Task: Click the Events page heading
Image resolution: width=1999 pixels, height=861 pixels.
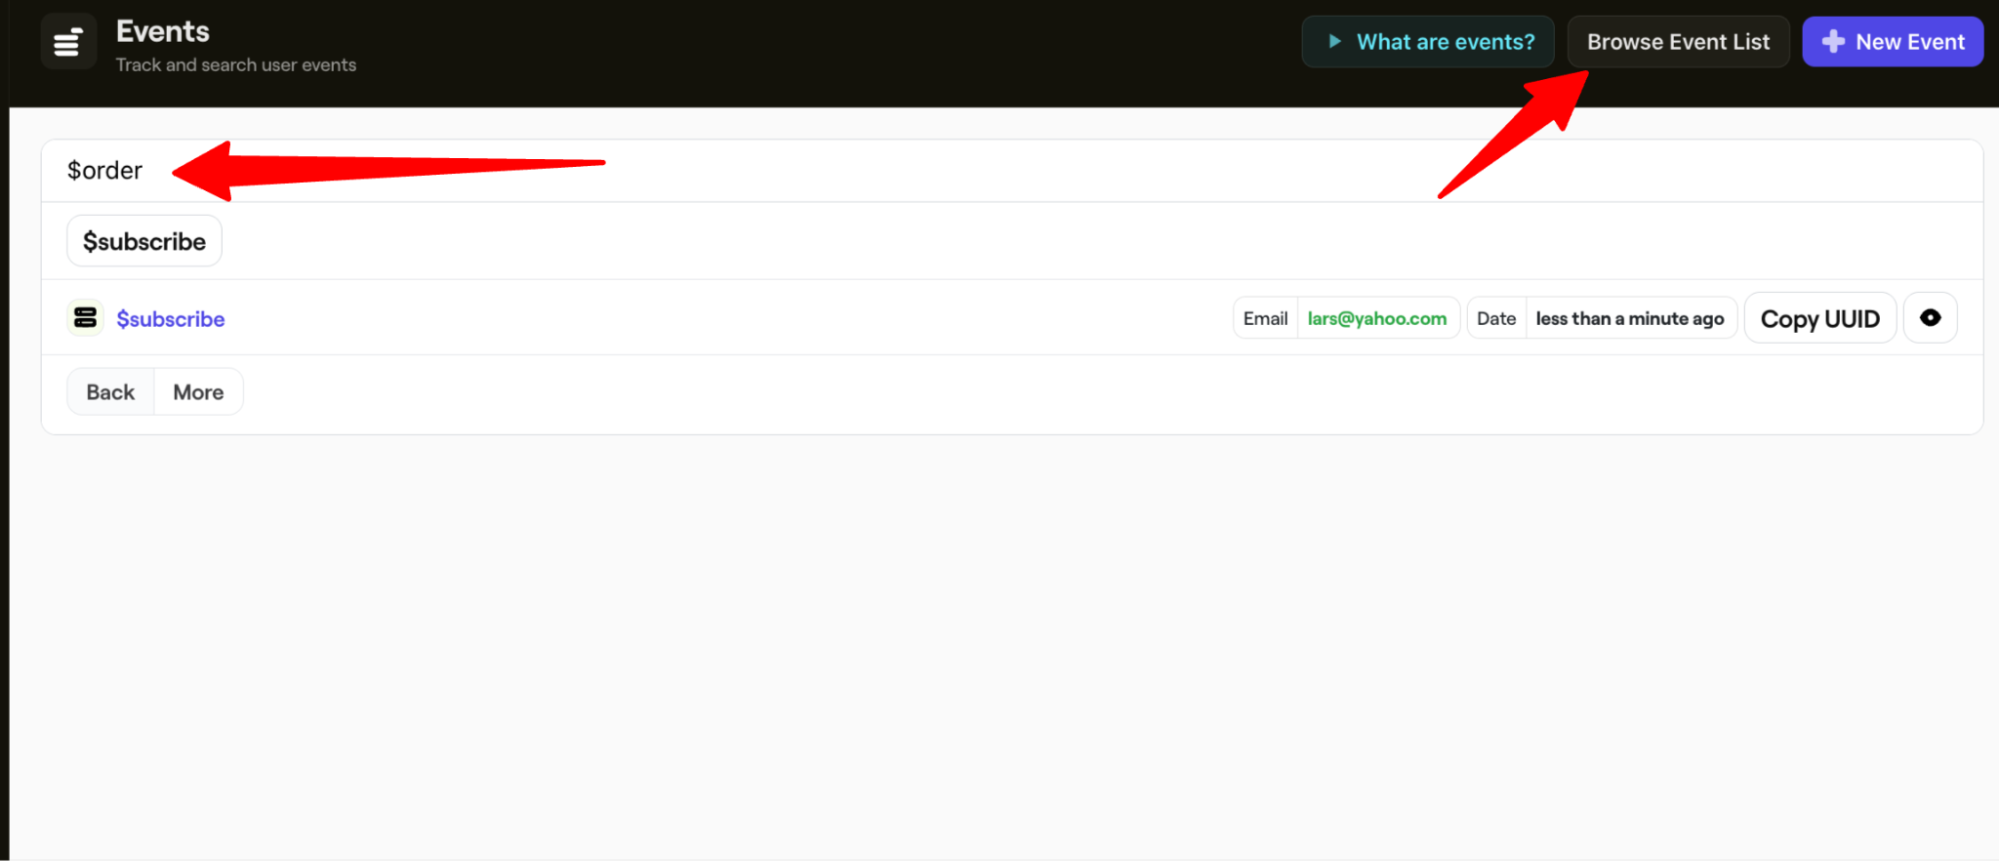Action: [162, 32]
